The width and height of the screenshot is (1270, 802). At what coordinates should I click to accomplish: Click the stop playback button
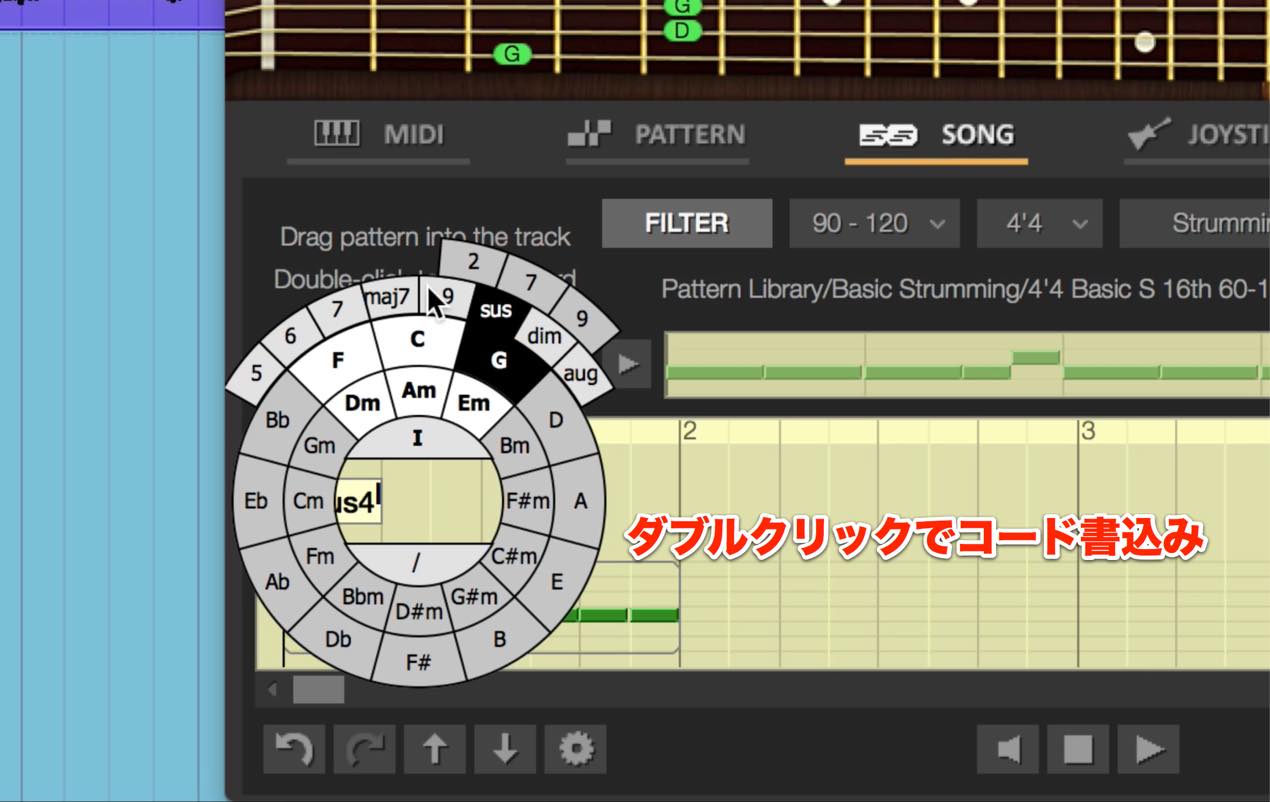[x=1078, y=749]
